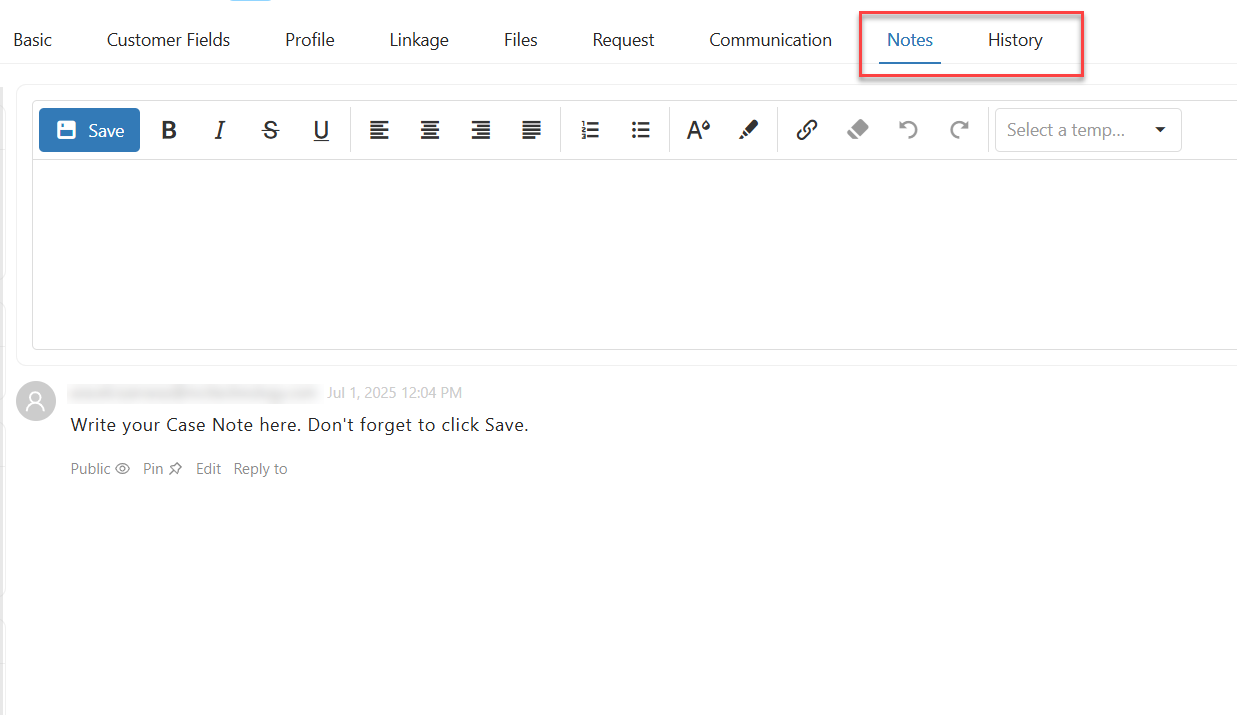Open the font color picker
Viewport: 1237px width, 715px height.
[x=698, y=130]
